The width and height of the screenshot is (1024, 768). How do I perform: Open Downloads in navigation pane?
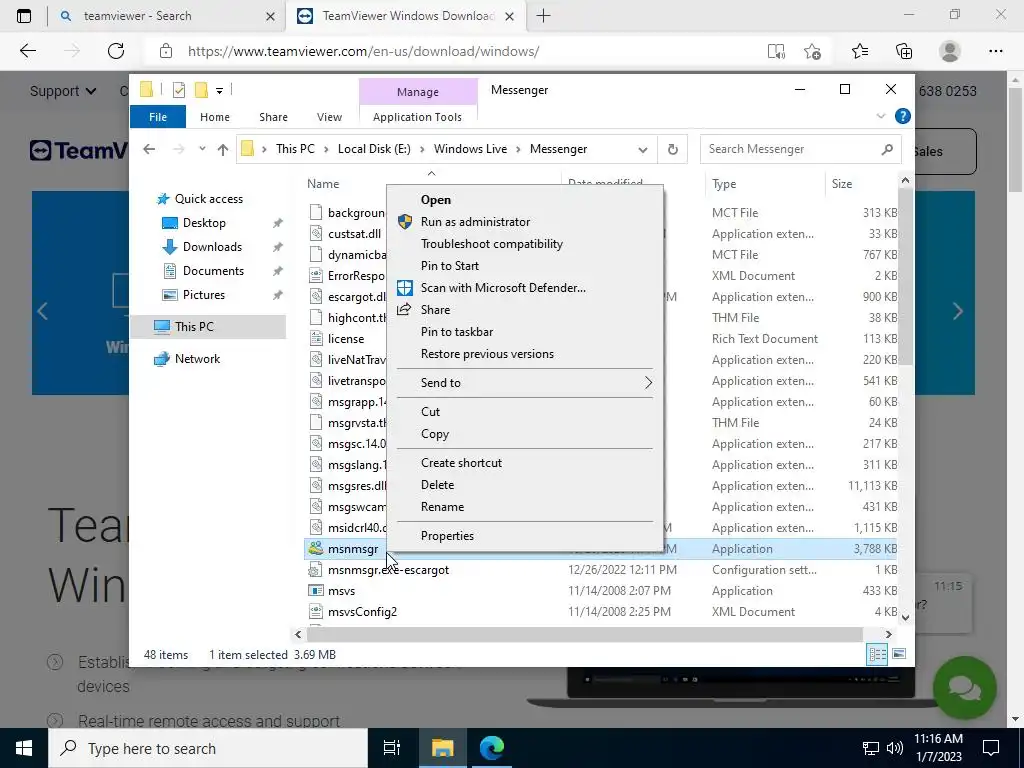pyautogui.click(x=212, y=247)
